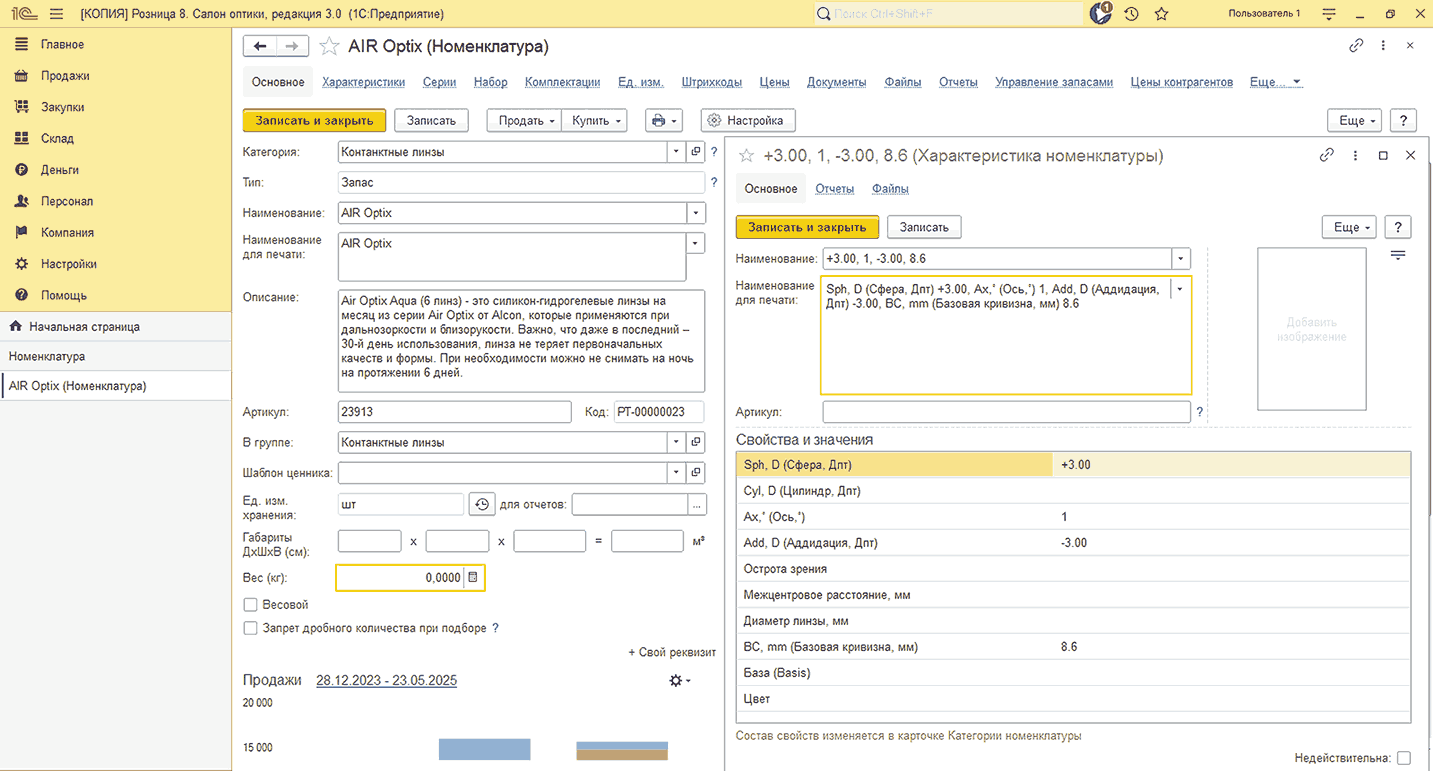1433x771 pixels.
Task: Click Записать и закрыть for AIR Optix
Action: (x=314, y=120)
